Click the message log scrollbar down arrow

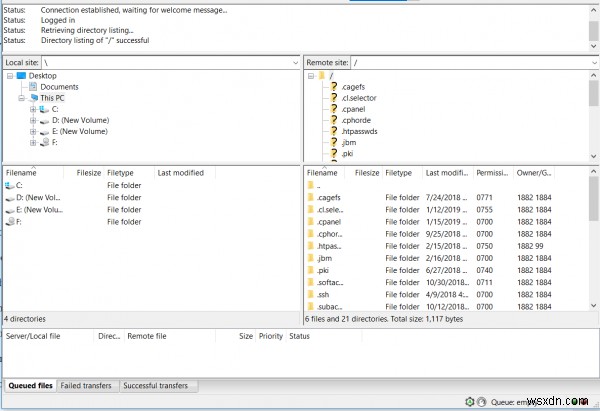[x=593, y=46]
